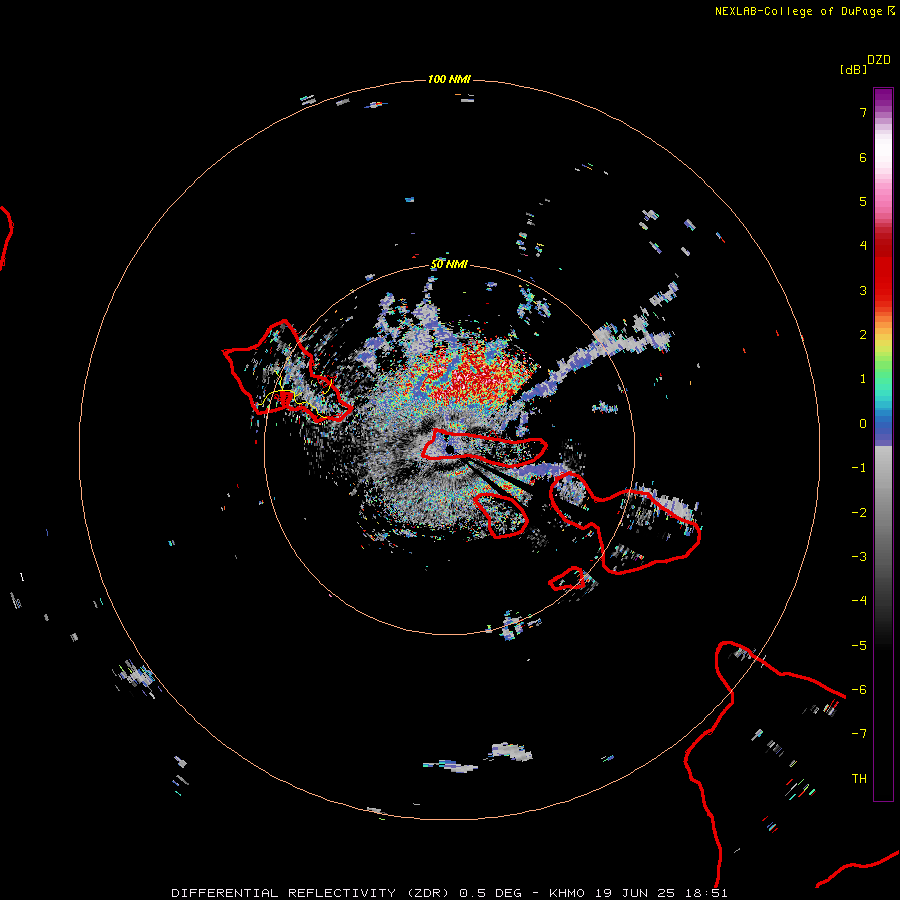This screenshot has width=900, height=900.
Task: Click the -1 value on the color scale
Action: click(859, 468)
